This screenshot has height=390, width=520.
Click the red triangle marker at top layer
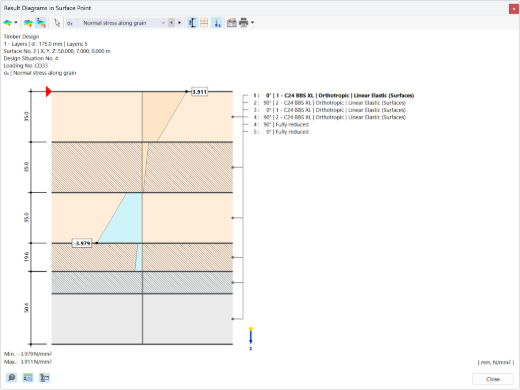[x=49, y=91]
